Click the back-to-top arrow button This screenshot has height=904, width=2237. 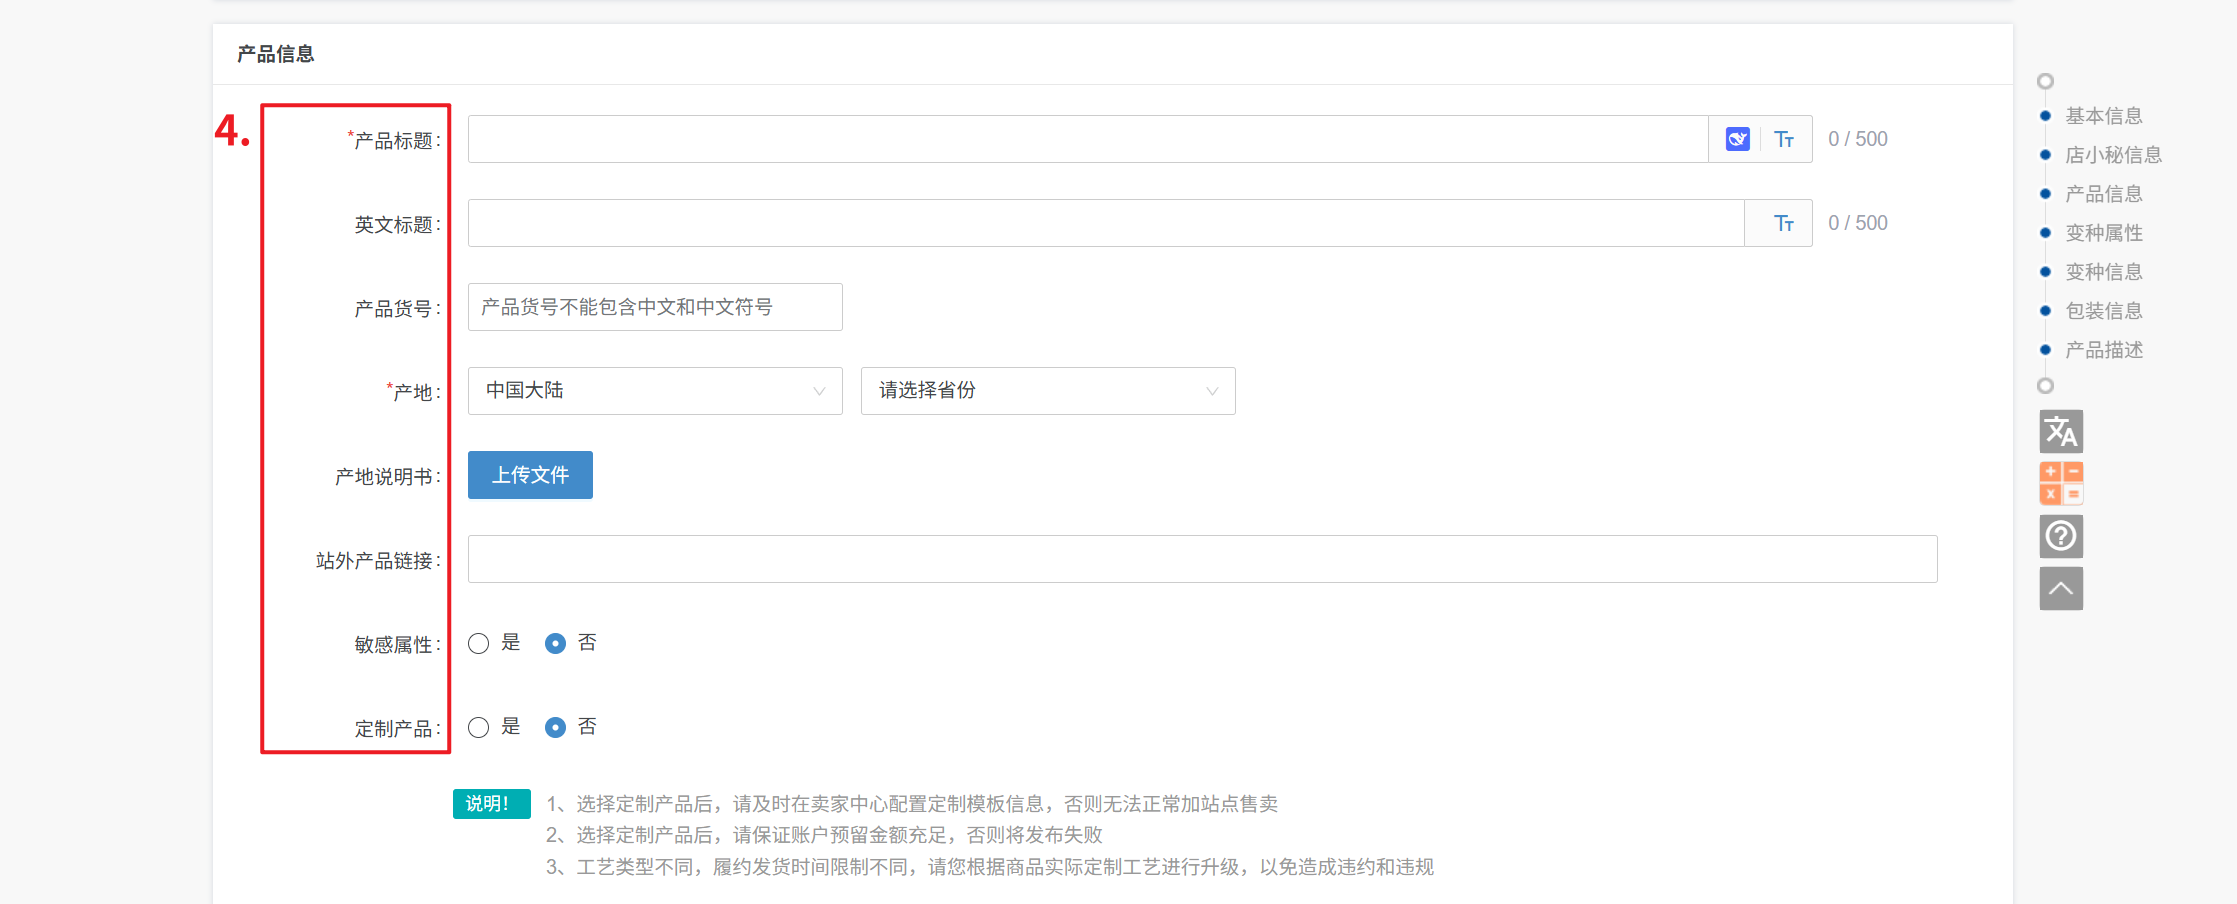point(2061,588)
